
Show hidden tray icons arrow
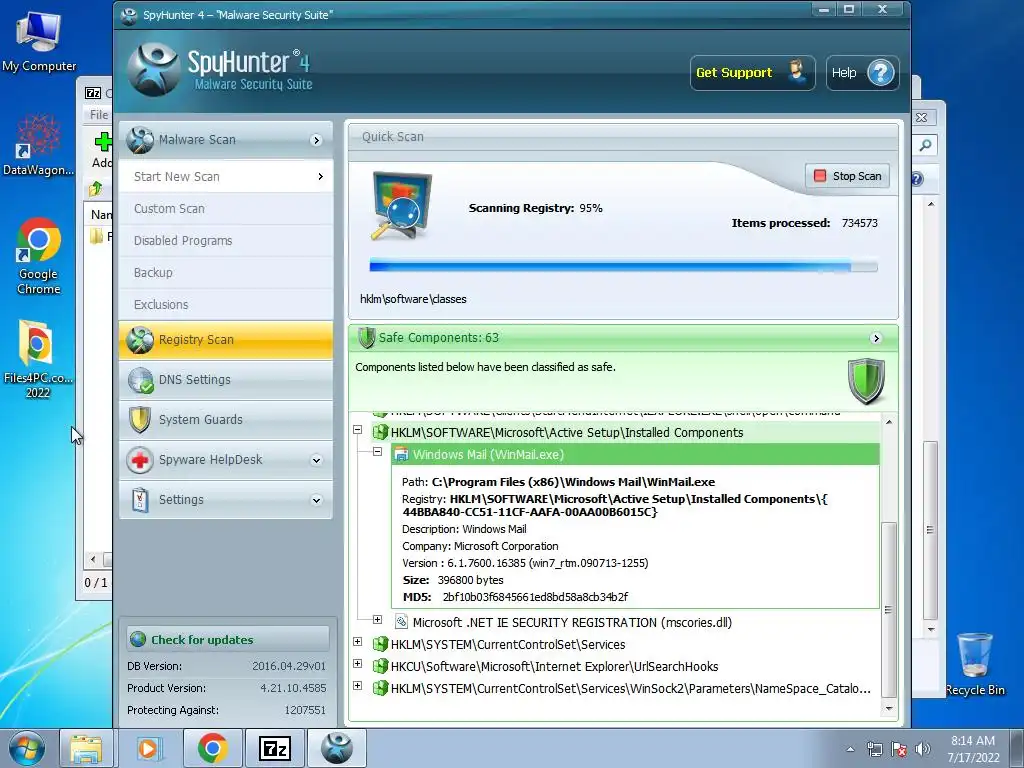(850, 749)
